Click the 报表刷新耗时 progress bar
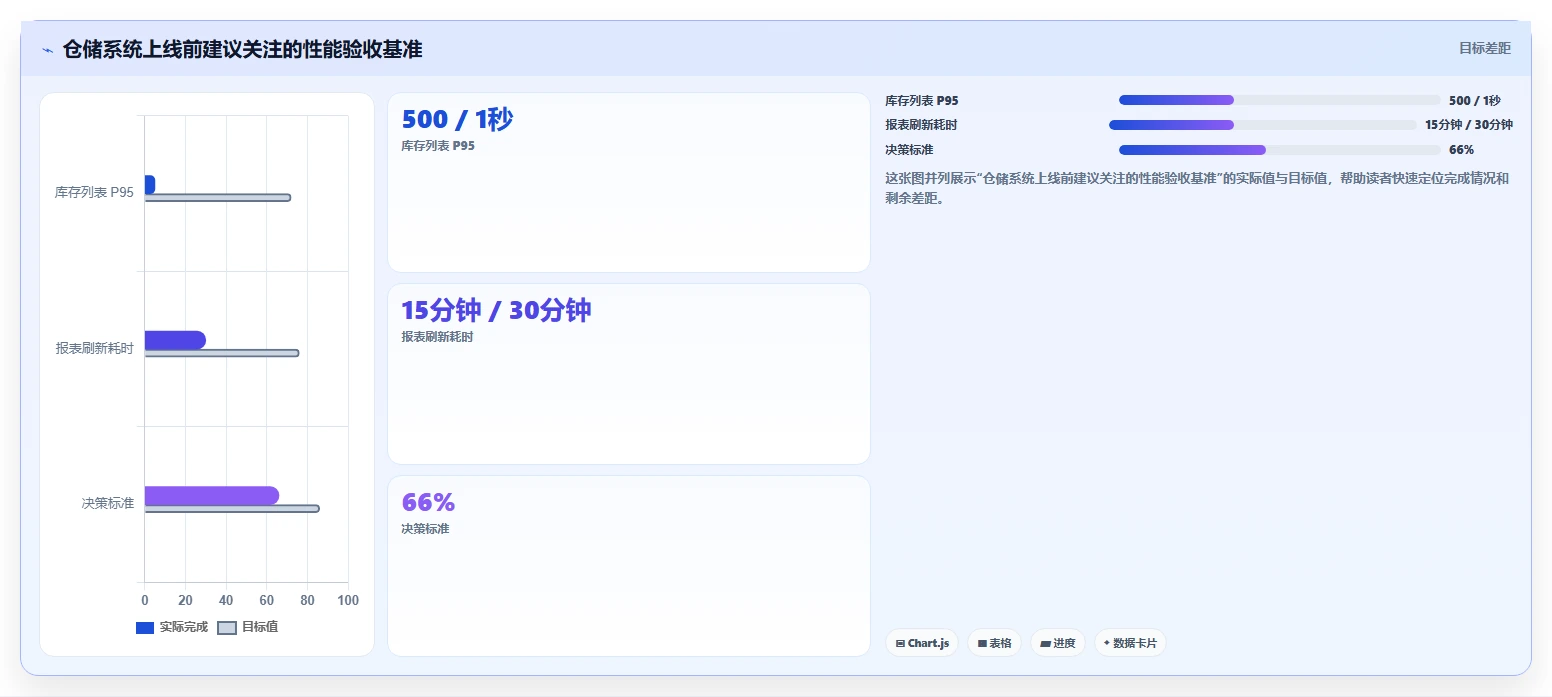Screen dimensions: 1552x697 pos(1263,125)
